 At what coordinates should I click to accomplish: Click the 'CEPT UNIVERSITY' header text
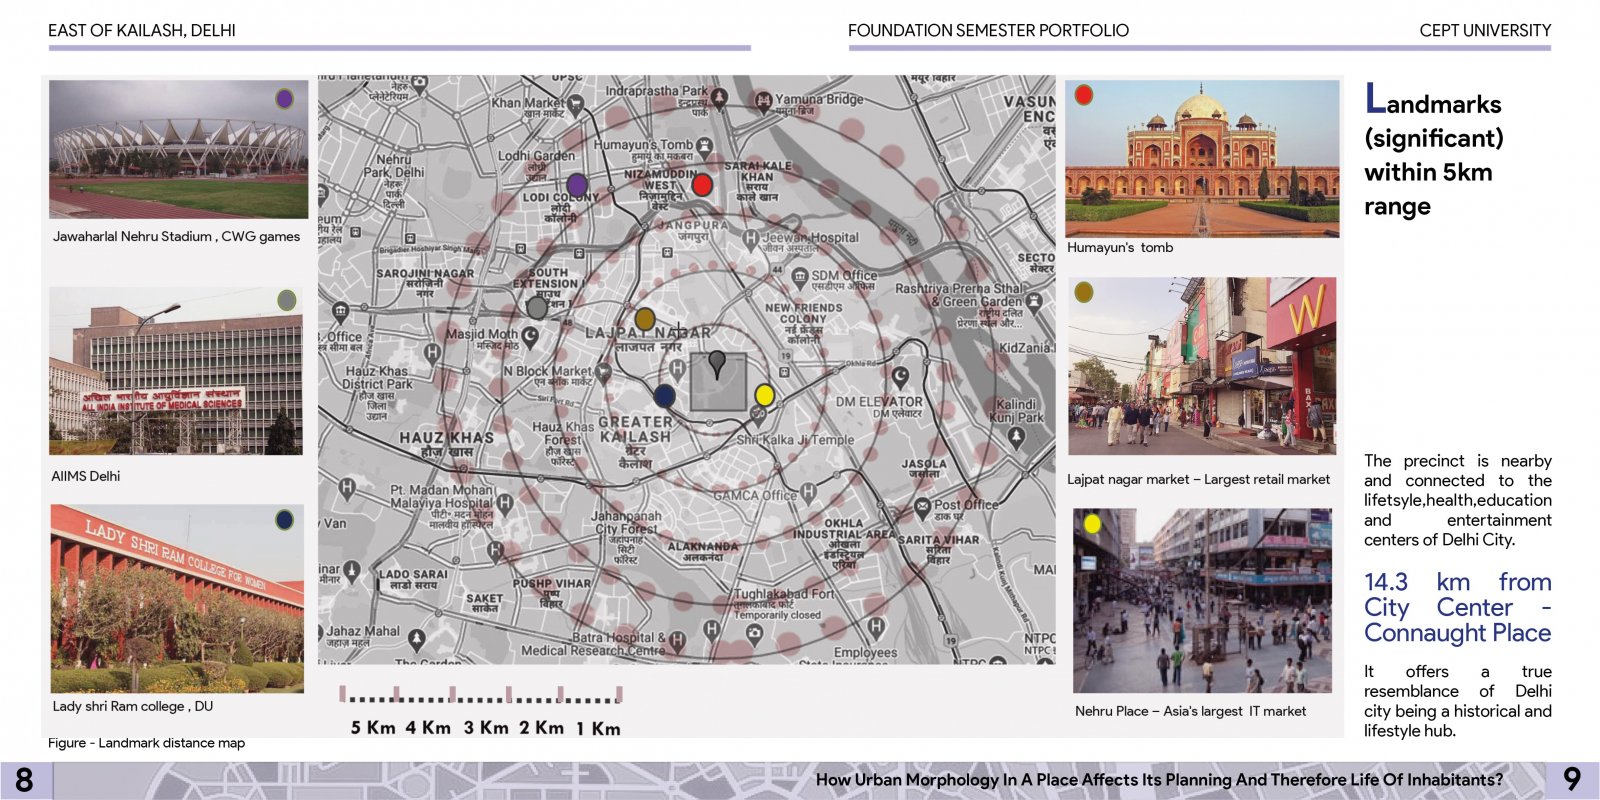click(1485, 31)
